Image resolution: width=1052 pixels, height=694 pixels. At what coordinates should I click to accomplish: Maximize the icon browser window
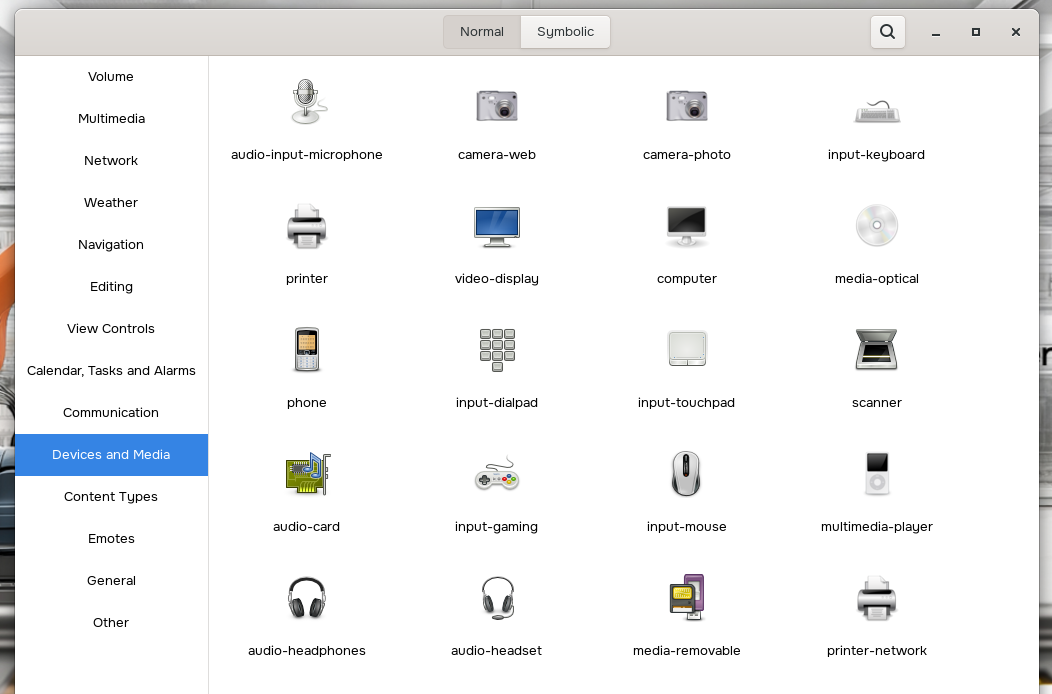pos(976,32)
